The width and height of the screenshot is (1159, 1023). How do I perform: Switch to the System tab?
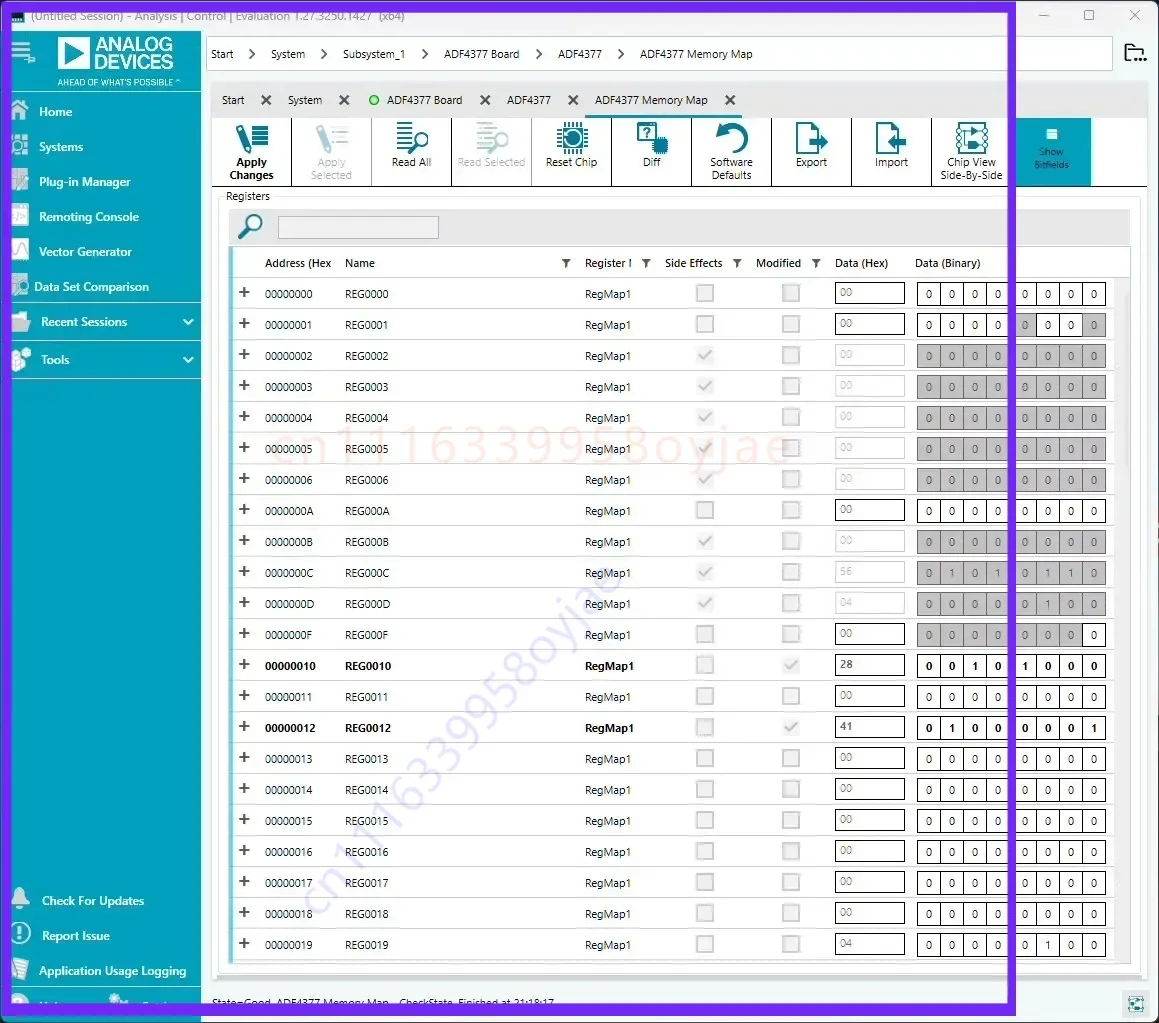[305, 100]
